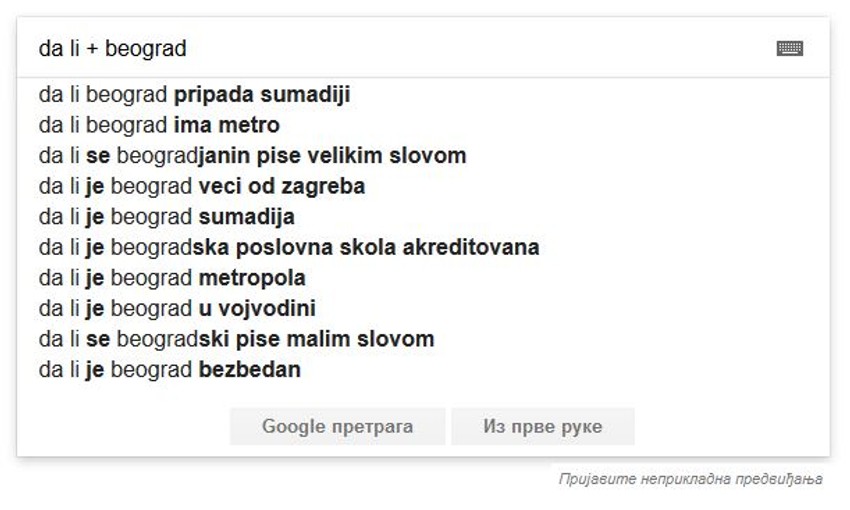Choose 'beogradska poslovna skola akreditovana' suggestion
Image resolution: width=850 pixels, height=510 pixels.
(289, 247)
